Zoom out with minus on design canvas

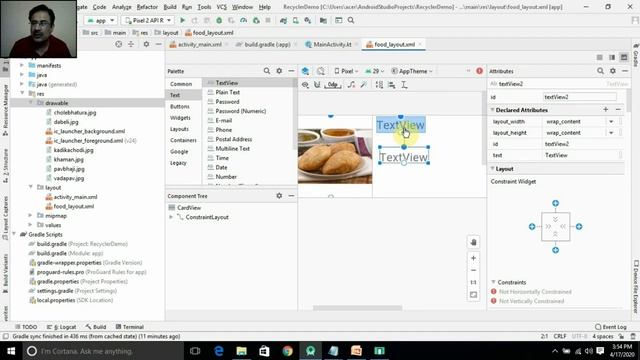click(473, 270)
